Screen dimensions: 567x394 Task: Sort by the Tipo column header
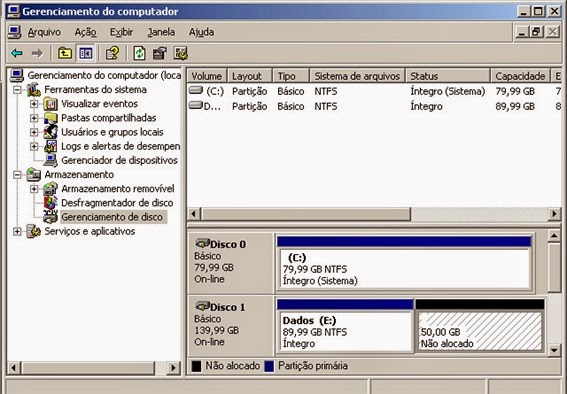point(291,76)
